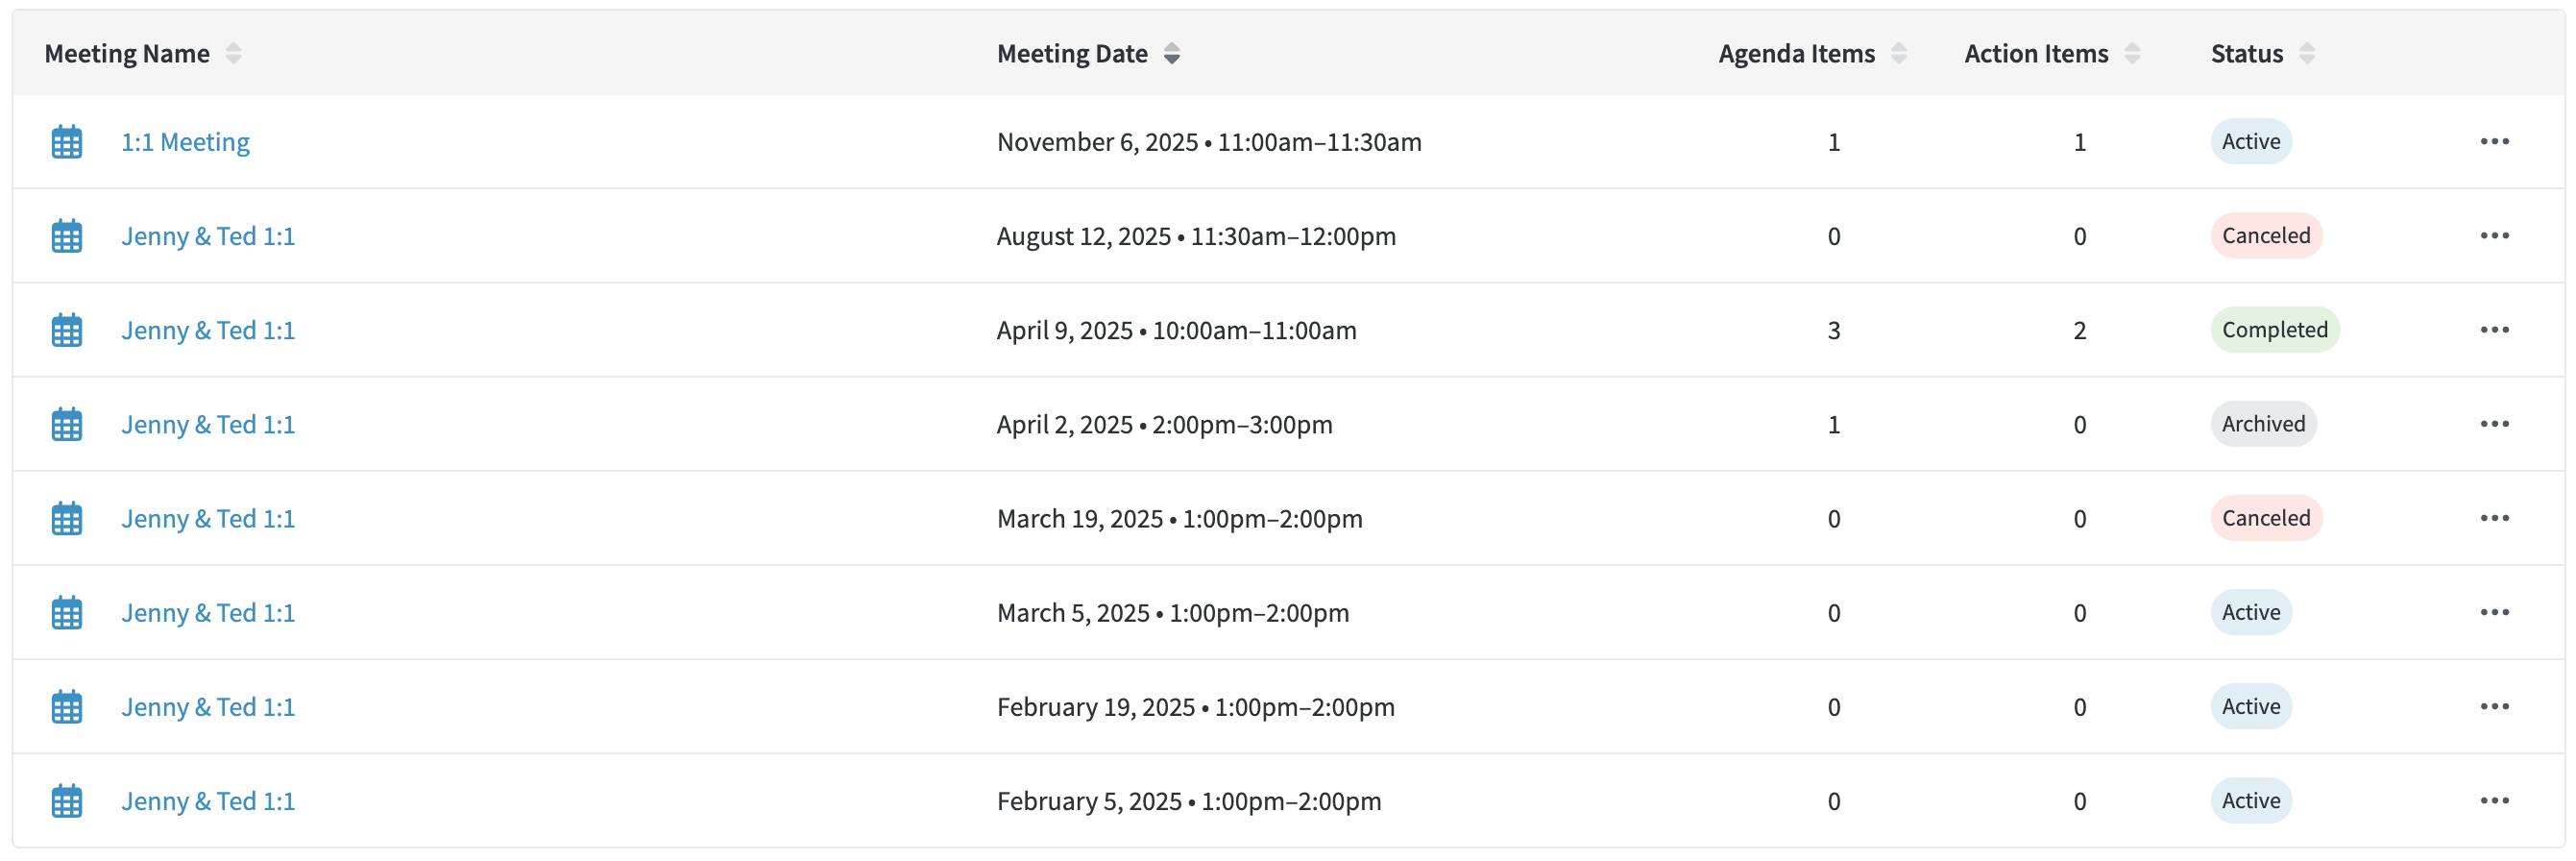The height and width of the screenshot is (861, 2576).
Task: Sort by Status column
Action: click(x=2306, y=54)
